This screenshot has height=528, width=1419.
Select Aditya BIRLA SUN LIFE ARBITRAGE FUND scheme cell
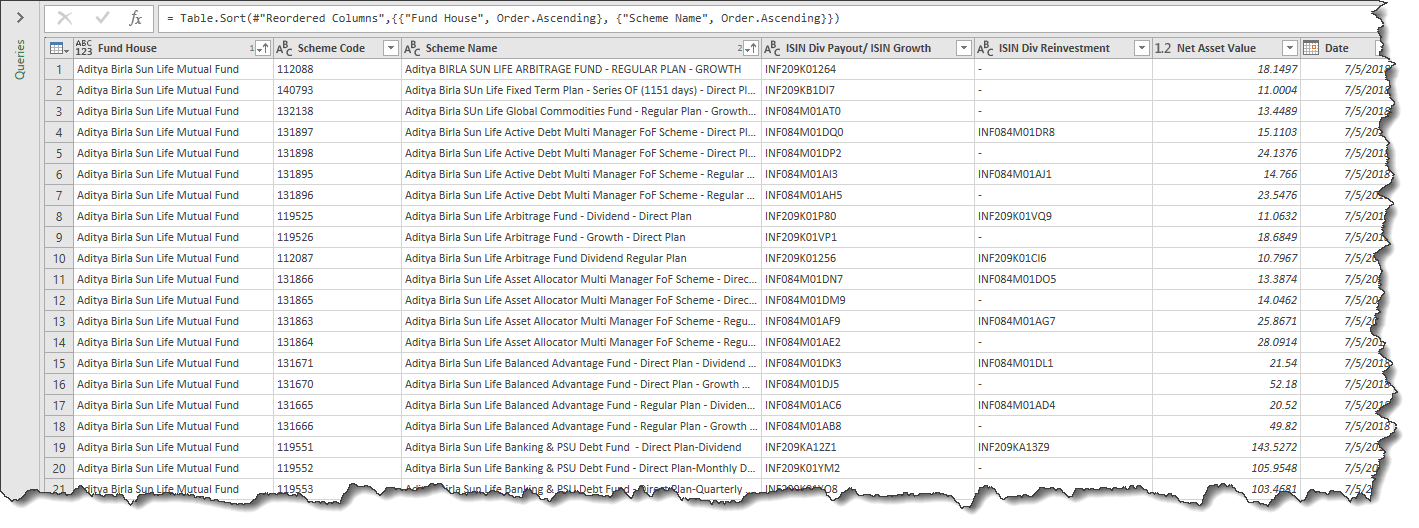pyautogui.click(x=581, y=69)
